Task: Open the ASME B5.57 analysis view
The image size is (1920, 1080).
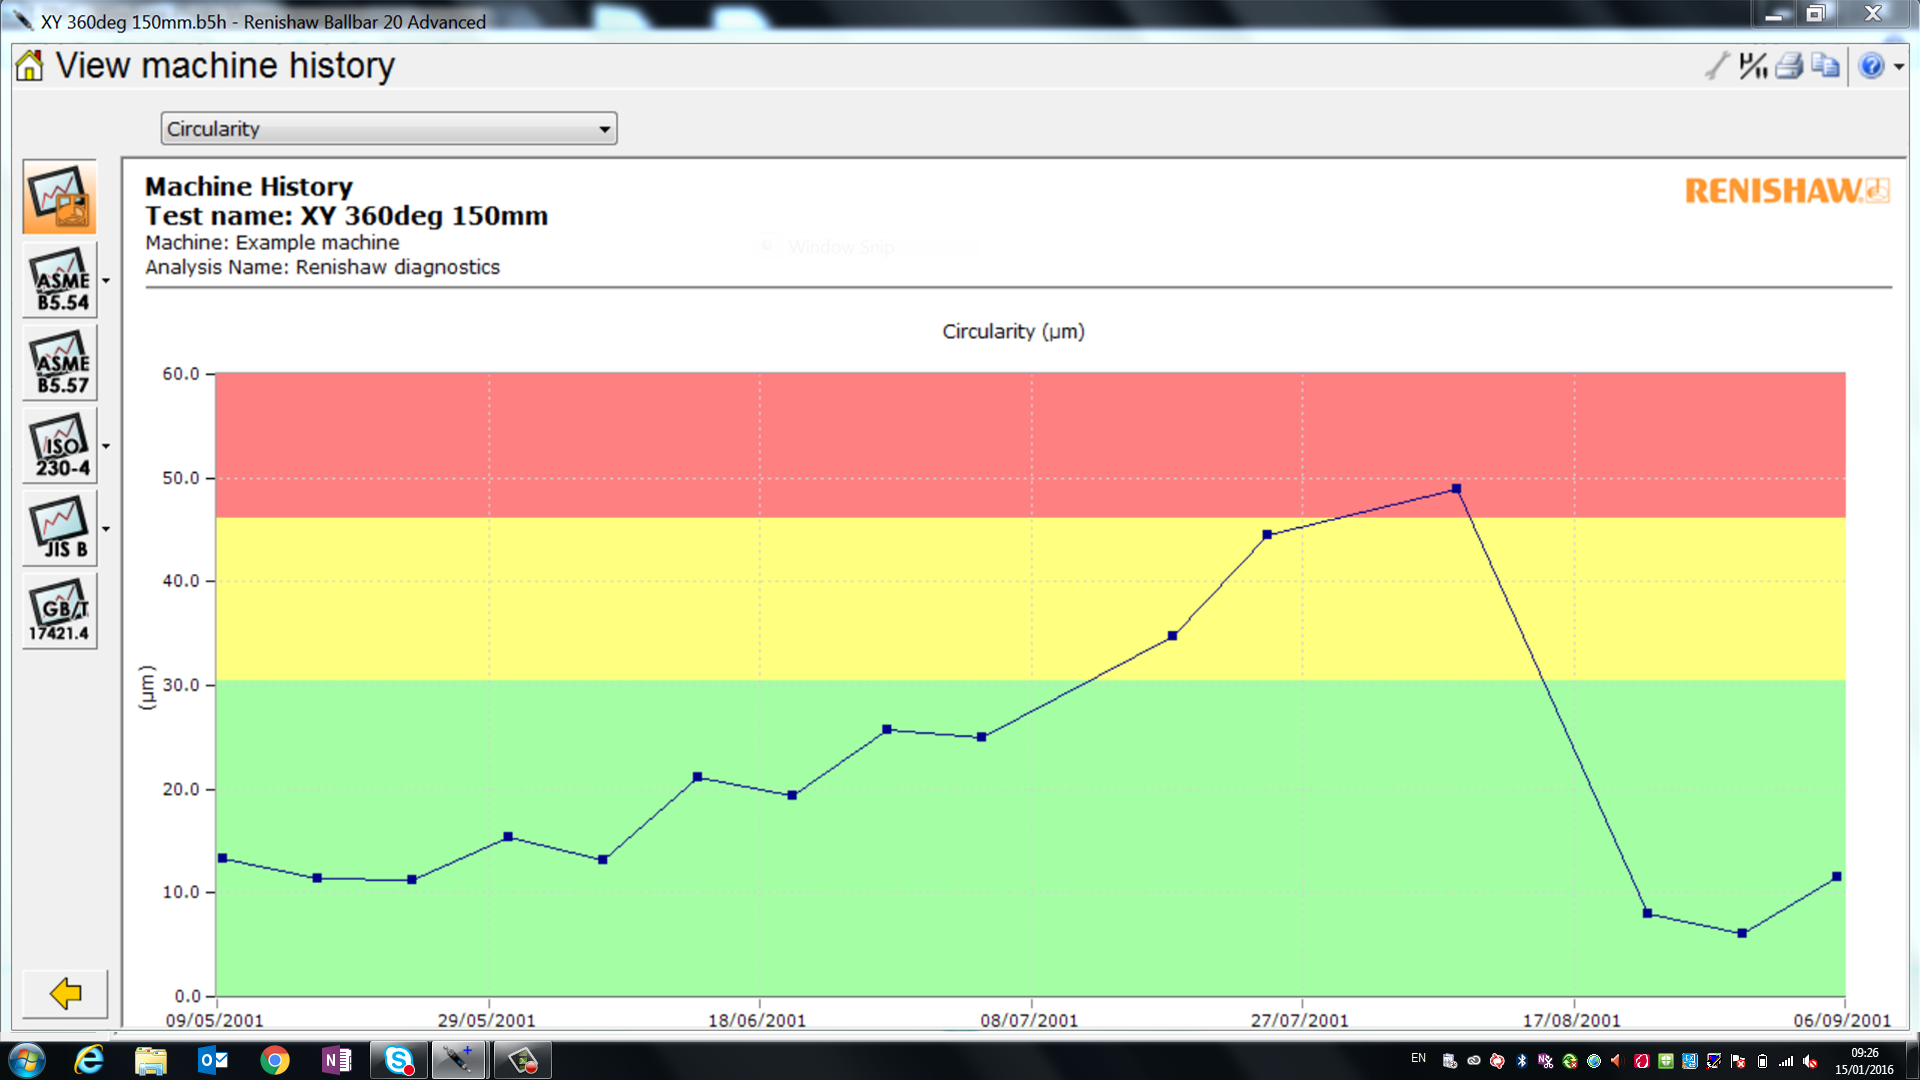Action: click(60, 364)
